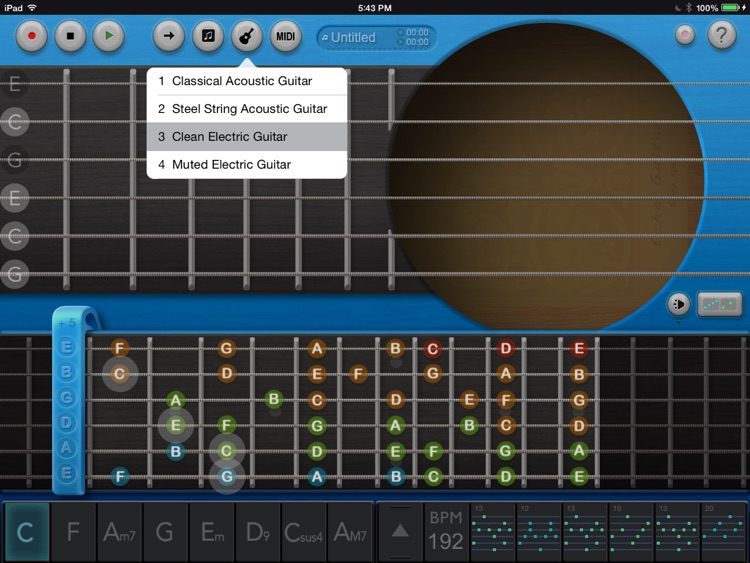Open the MIDI settings button
The height and width of the screenshot is (563, 750).
coord(286,36)
